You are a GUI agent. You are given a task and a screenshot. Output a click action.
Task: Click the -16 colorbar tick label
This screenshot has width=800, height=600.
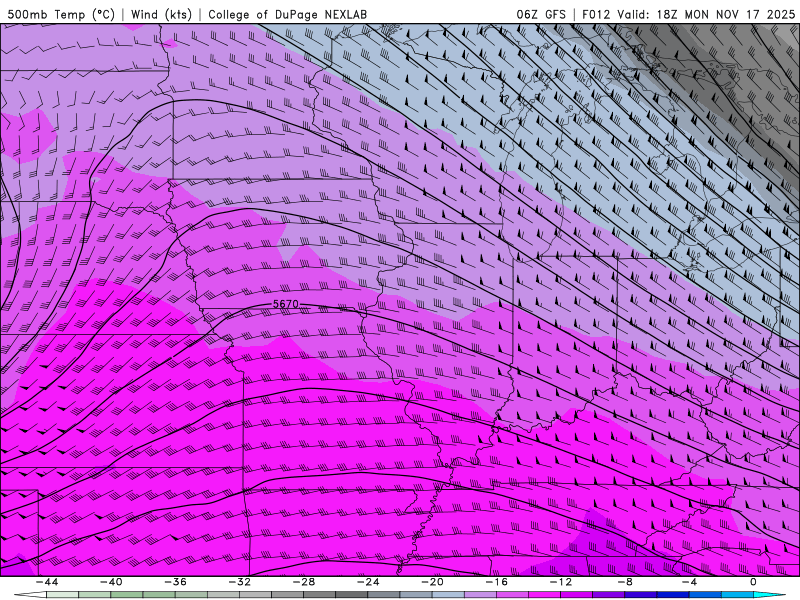tap(497, 582)
